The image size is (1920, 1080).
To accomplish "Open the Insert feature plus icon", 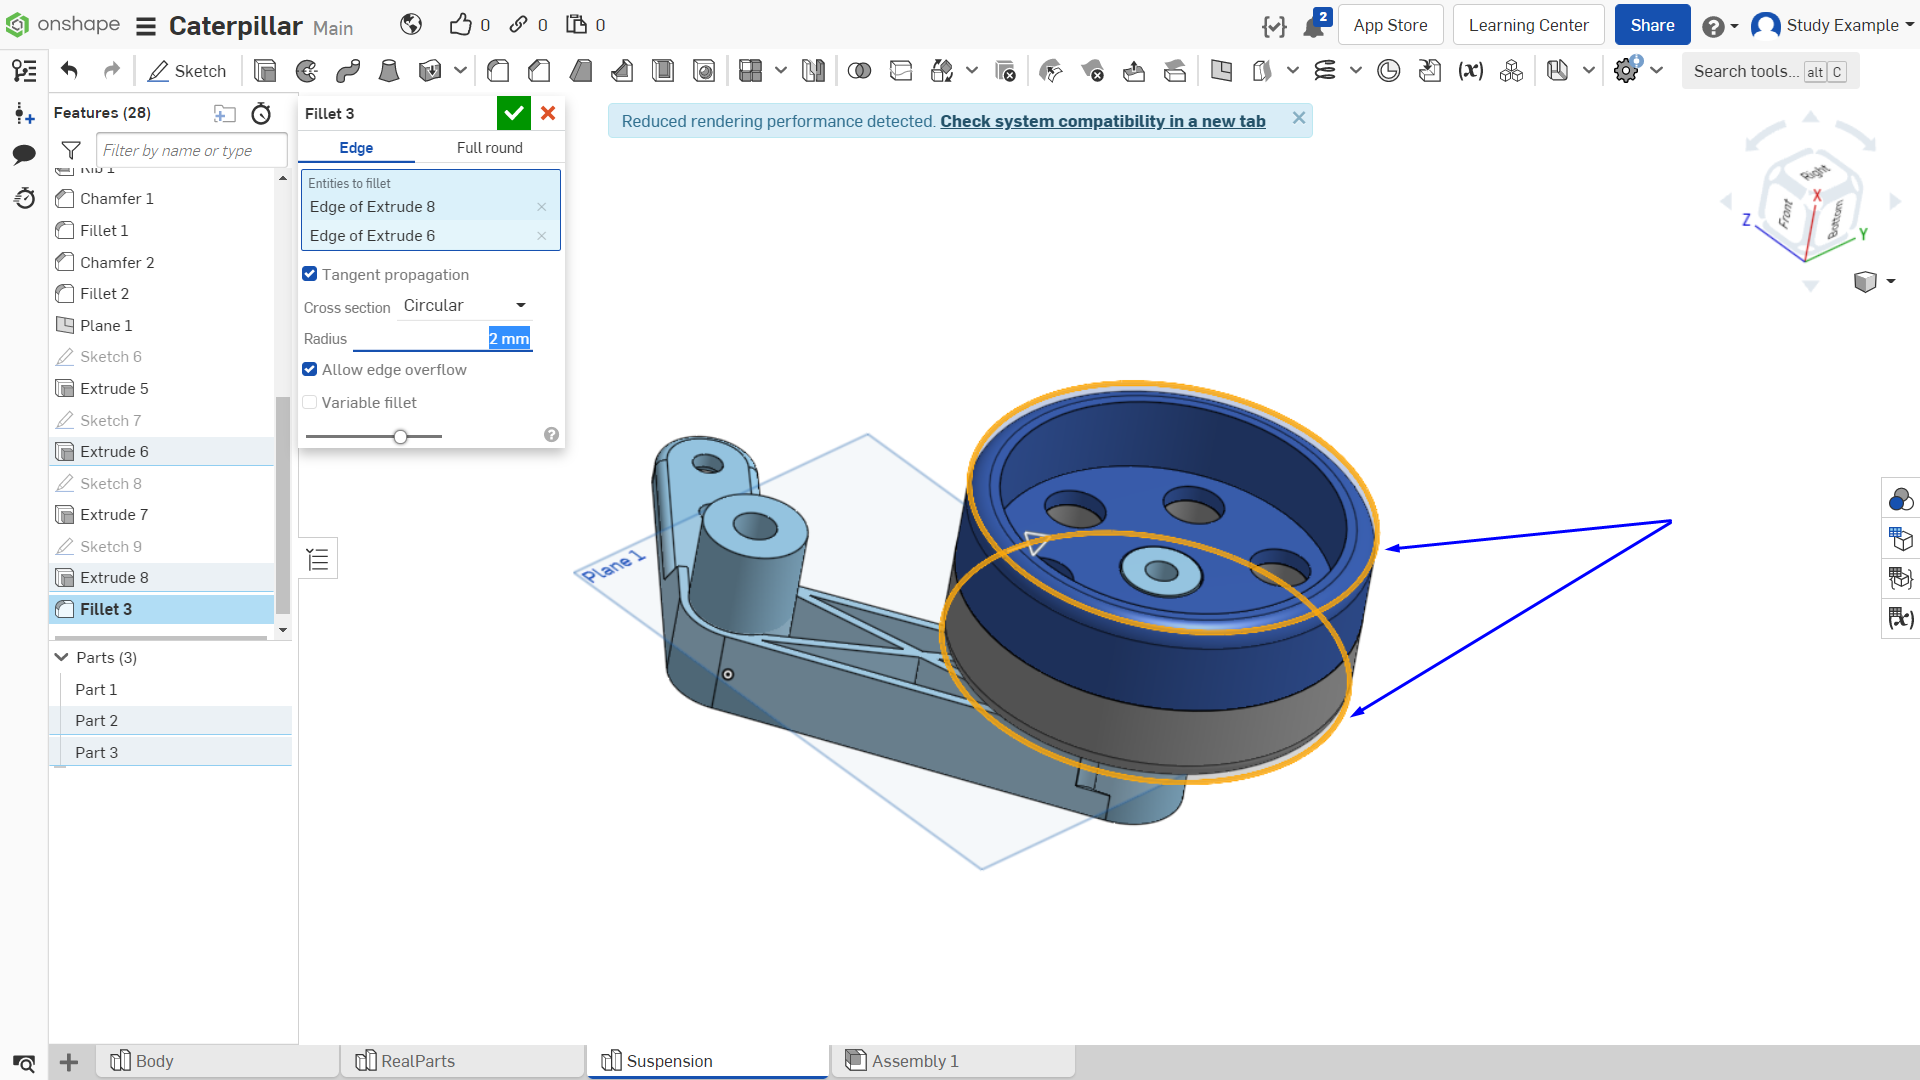I will [x=24, y=113].
